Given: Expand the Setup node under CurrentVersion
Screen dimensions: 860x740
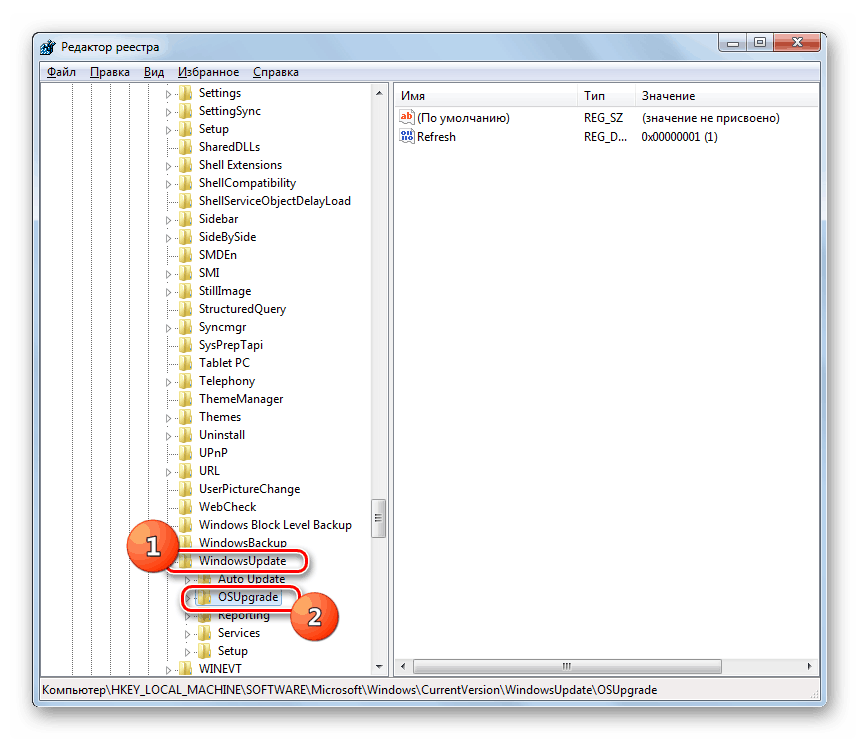Looking at the screenshot, I should click(168, 130).
